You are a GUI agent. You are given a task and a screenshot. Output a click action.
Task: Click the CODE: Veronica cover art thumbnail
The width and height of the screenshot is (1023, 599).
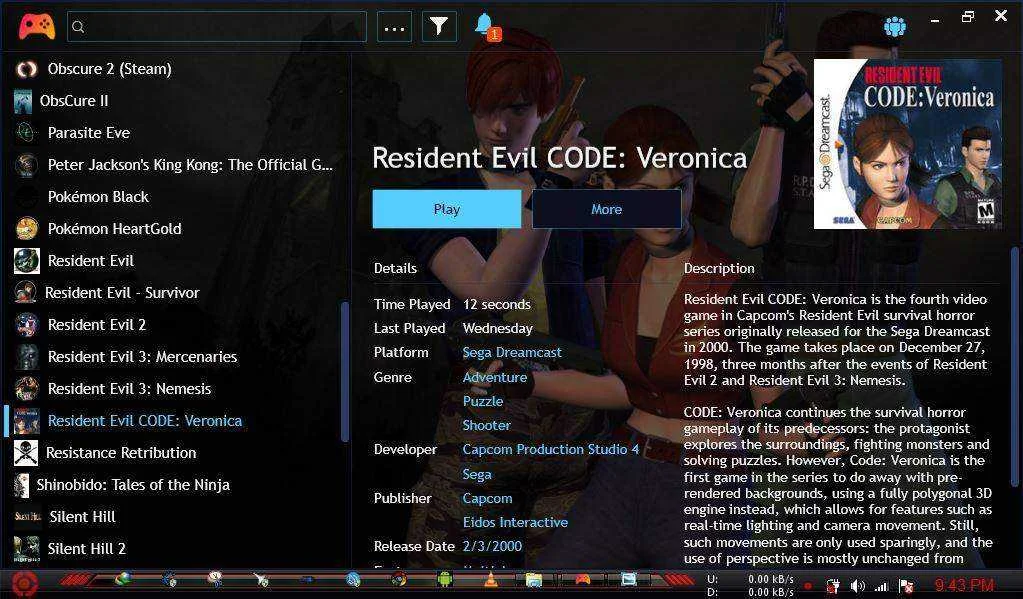pyautogui.click(x=908, y=144)
